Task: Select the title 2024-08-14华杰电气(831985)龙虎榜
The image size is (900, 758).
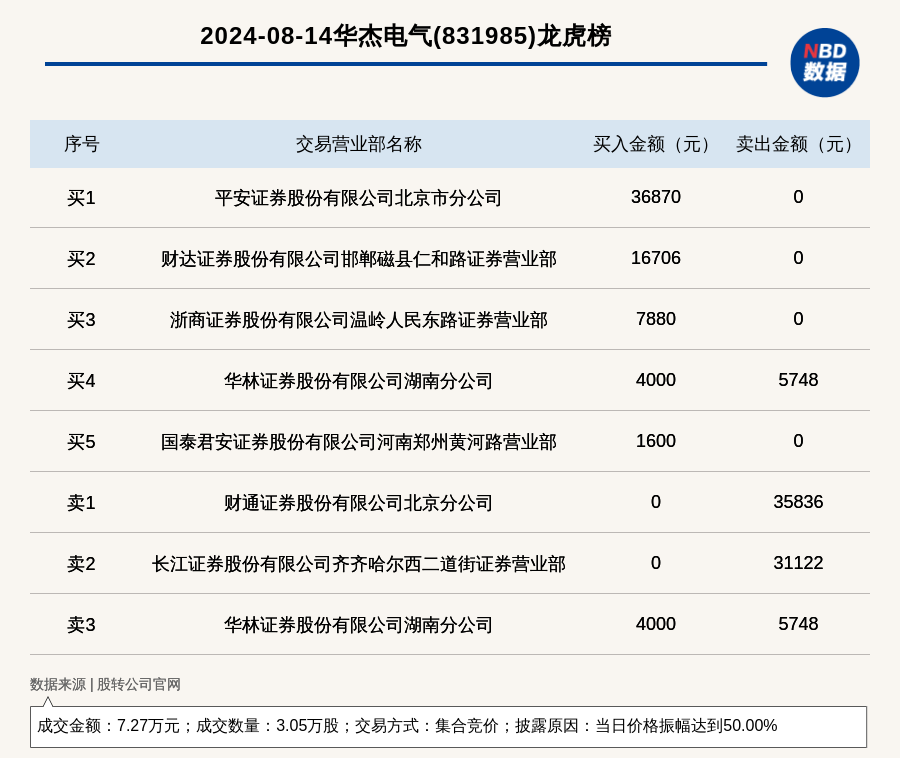Action: pos(406,36)
